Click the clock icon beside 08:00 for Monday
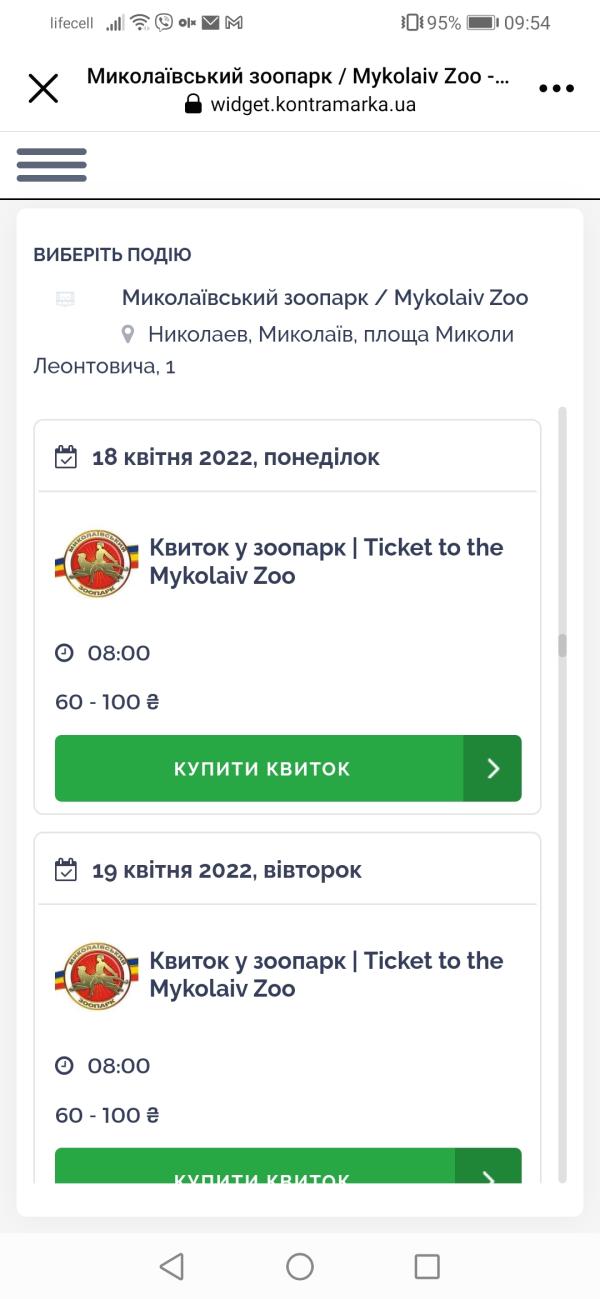Image resolution: width=600 pixels, height=1299 pixels. point(64,652)
